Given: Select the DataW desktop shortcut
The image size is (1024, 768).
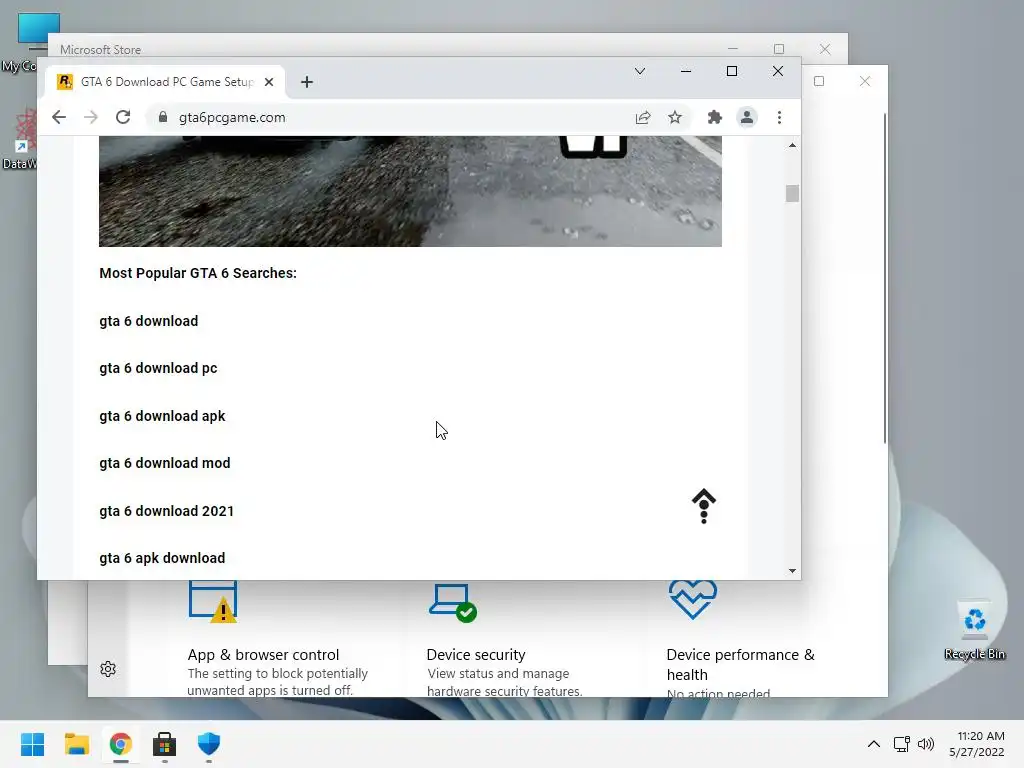Looking at the screenshot, I should [20, 139].
